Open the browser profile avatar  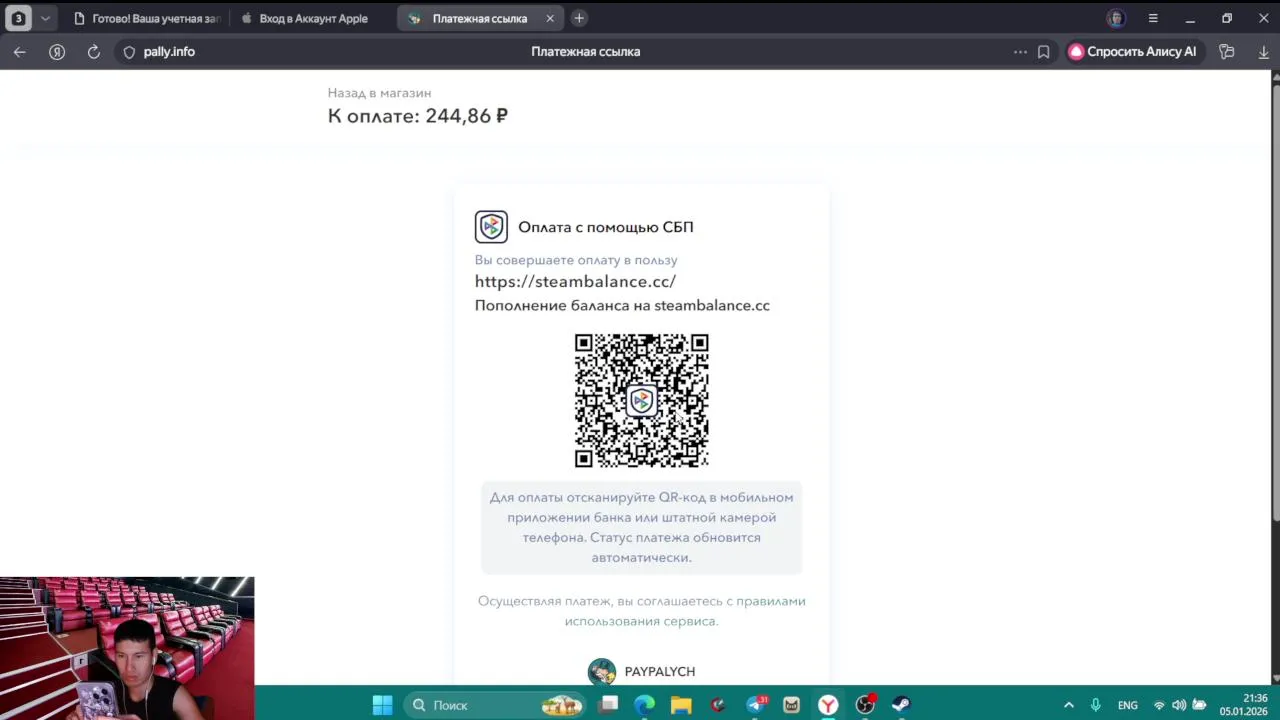(1116, 18)
